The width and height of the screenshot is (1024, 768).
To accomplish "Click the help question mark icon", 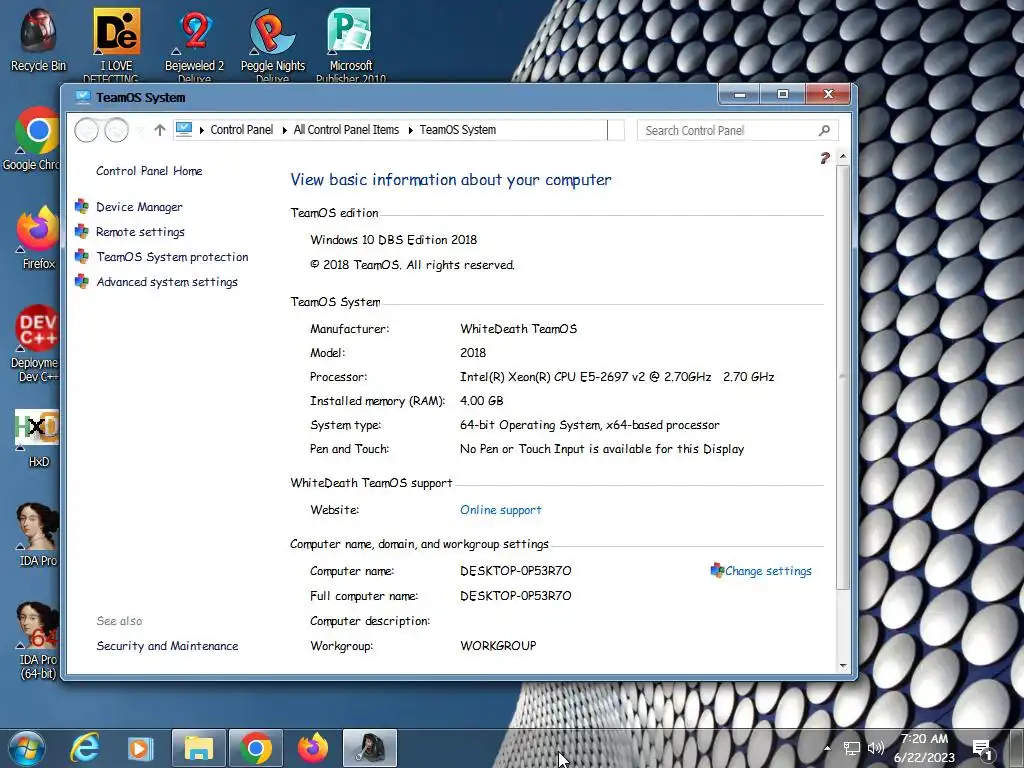I will (825, 158).
